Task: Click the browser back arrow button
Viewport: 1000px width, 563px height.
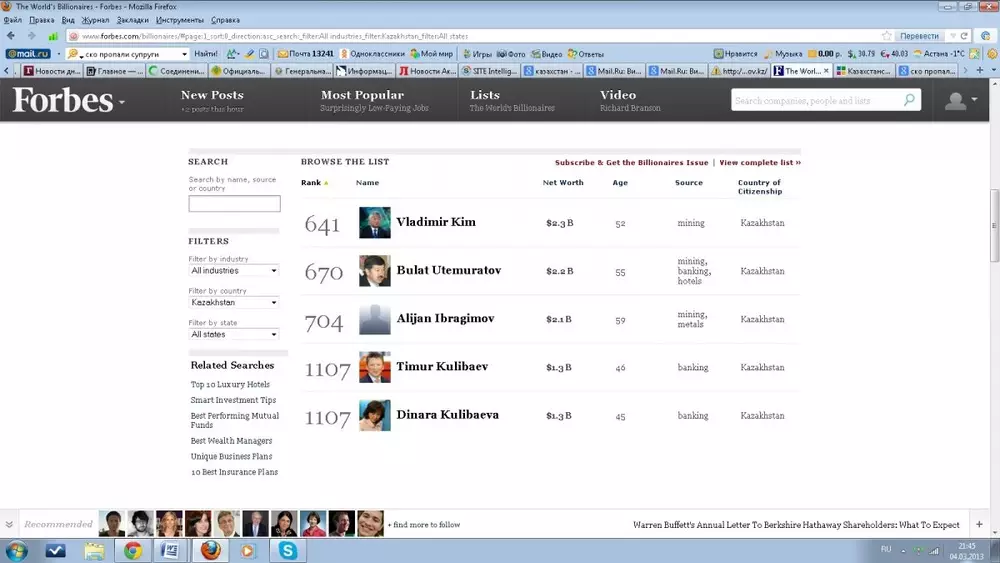Action: coord(12,36)
